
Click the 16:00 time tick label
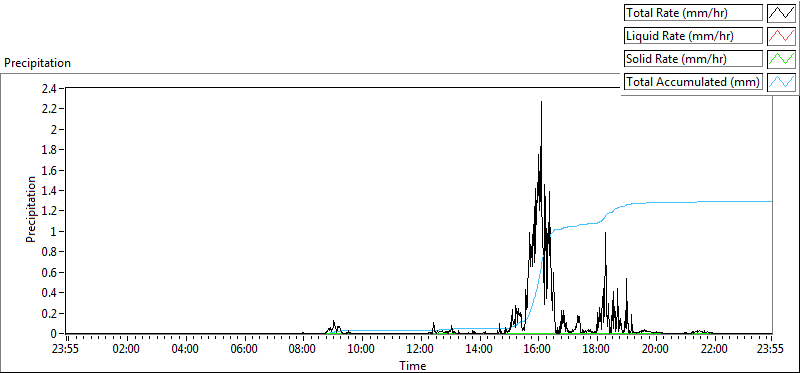pos(538,350)
